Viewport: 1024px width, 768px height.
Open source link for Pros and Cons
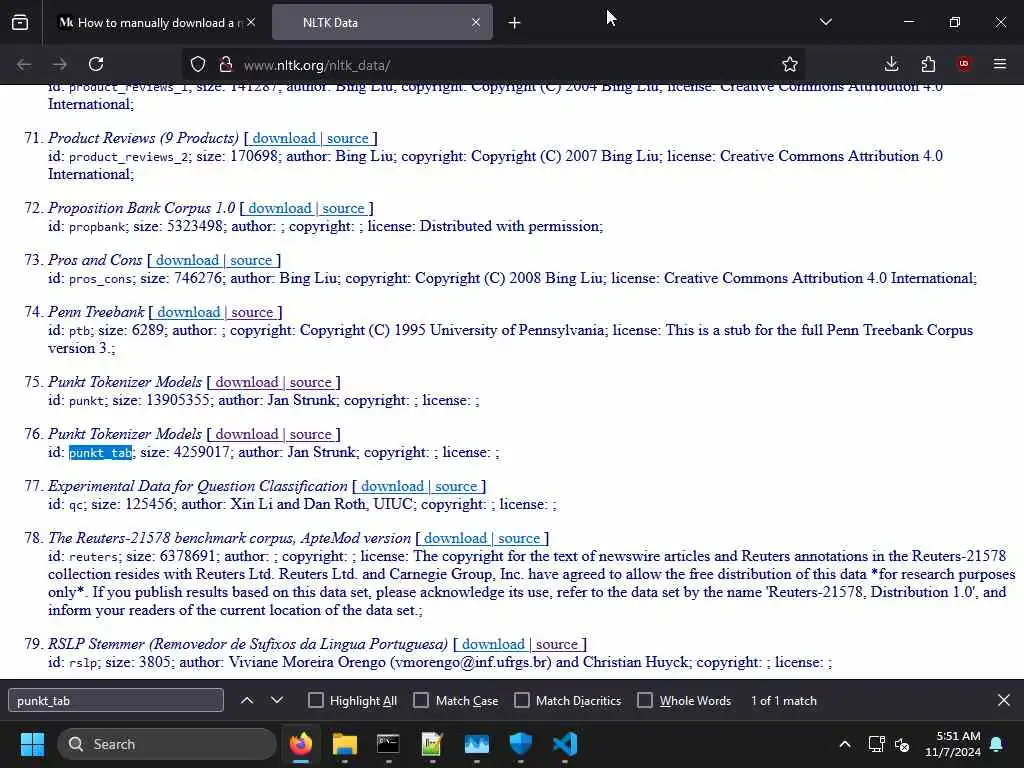coord(251,261)
